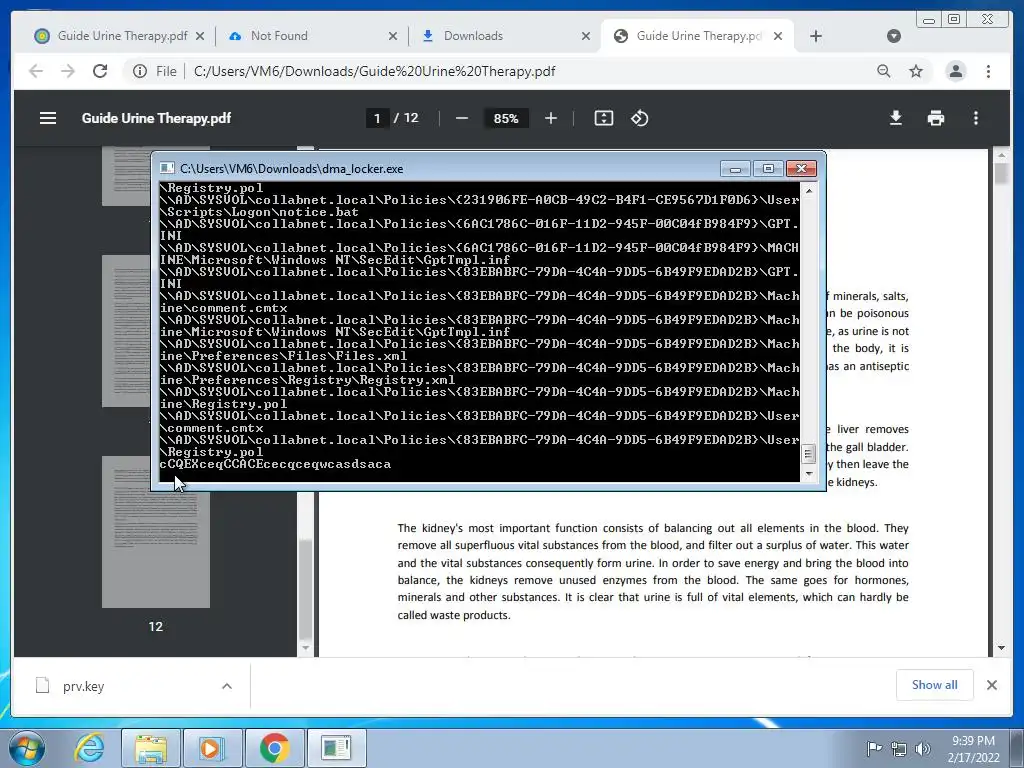This screenshot has height=768, width=1024.
Task: Go forward in browser history
Action: [x=68, y=71]
